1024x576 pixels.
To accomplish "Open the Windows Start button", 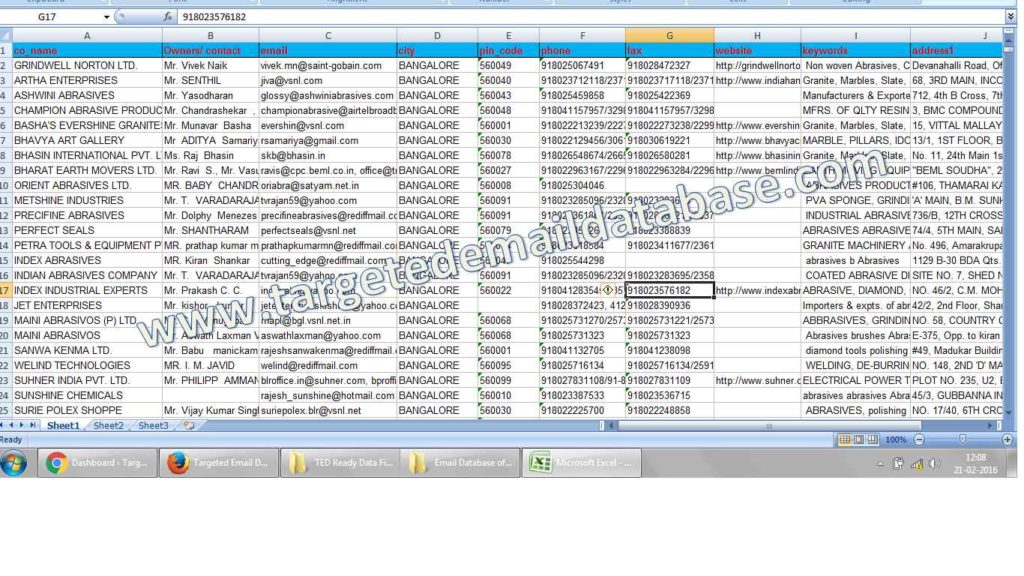I will (x=14, y=463).
